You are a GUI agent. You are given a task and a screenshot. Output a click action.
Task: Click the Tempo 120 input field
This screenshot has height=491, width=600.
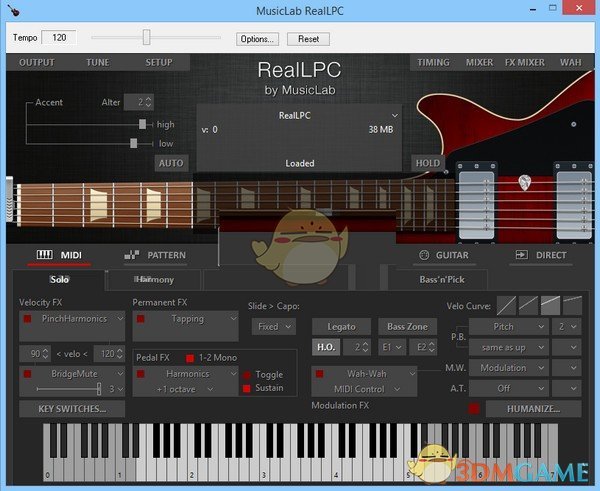click(x=59, y=38)
